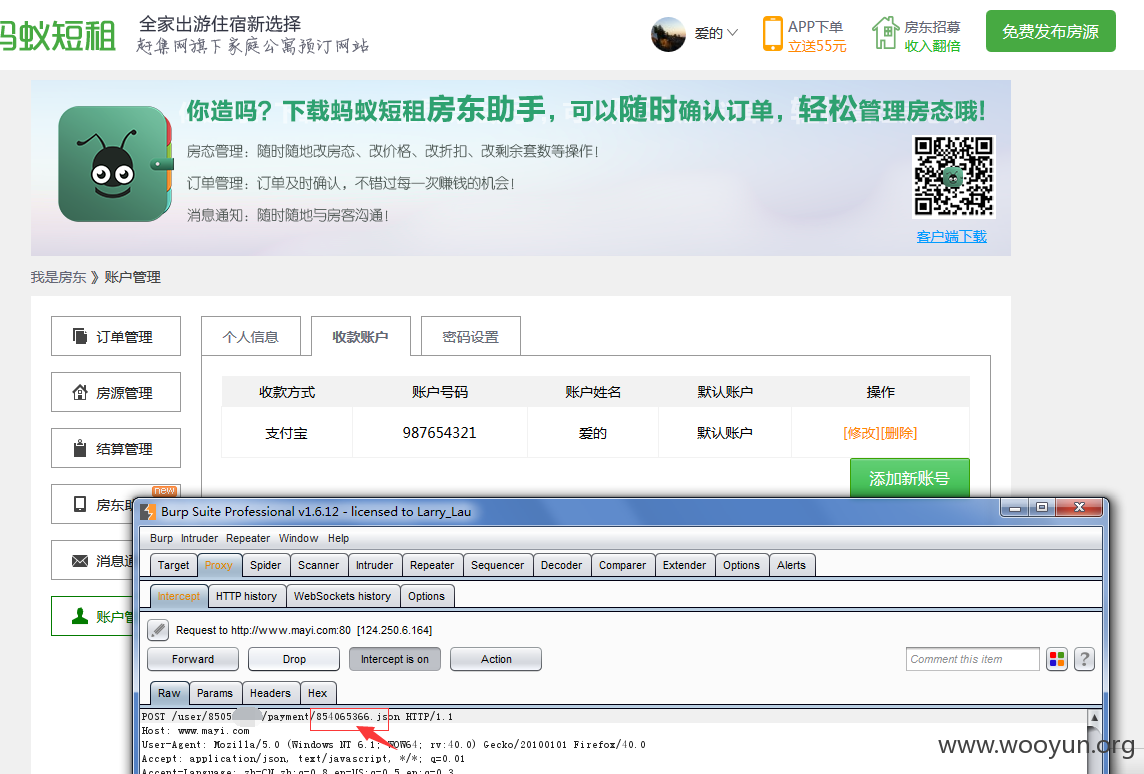
Task: Click the highlight color picker icon
Action: click(x=1056, y=659)
